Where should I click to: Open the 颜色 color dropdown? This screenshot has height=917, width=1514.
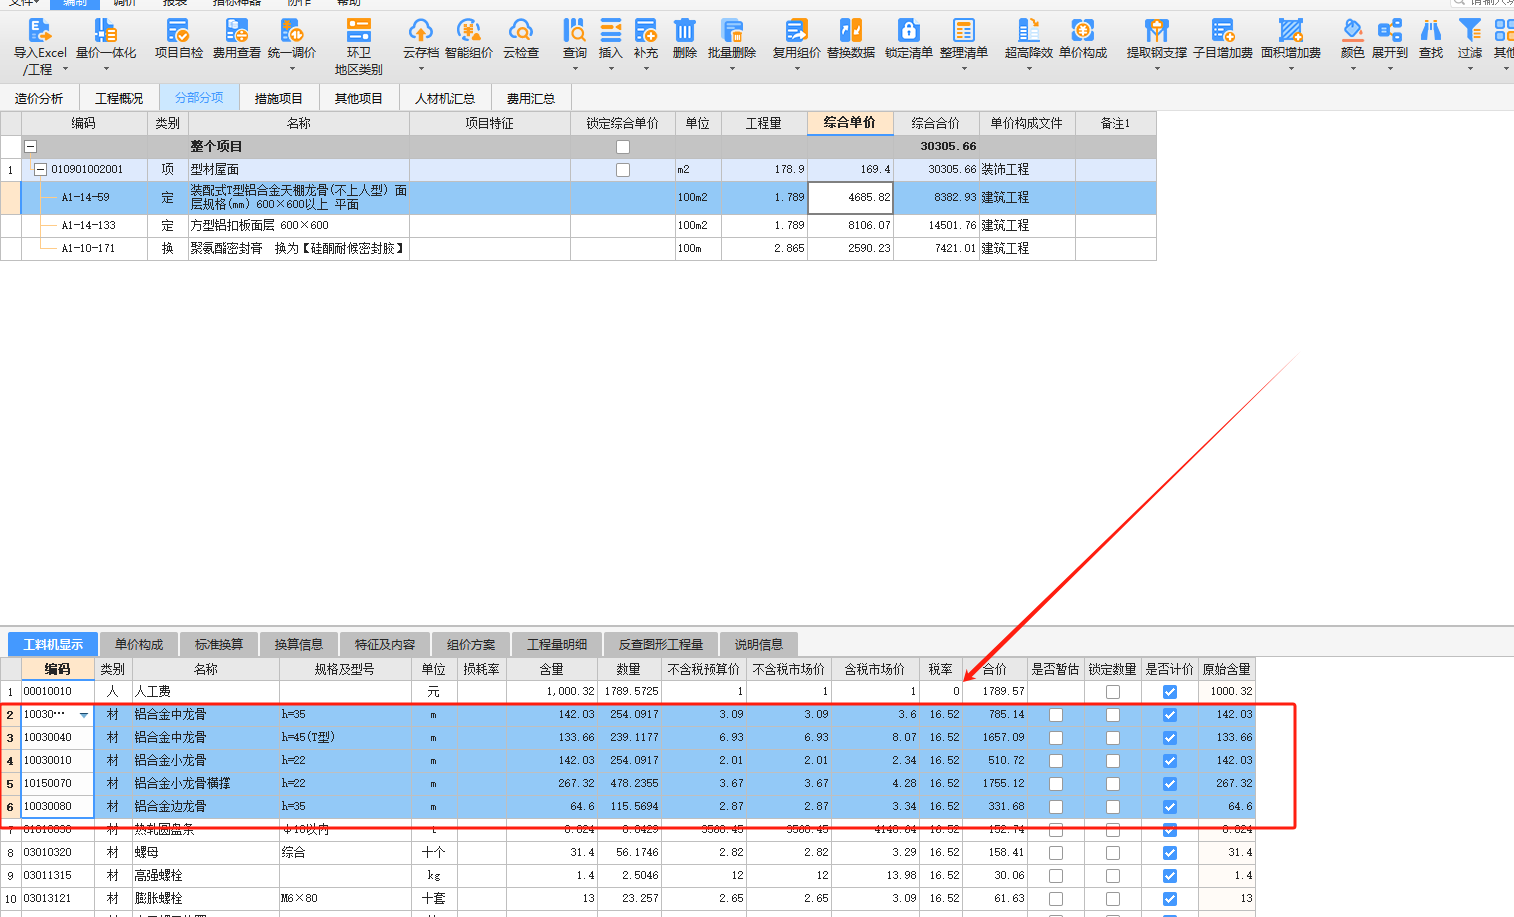pyautogui.click(x=1353, y=69)
